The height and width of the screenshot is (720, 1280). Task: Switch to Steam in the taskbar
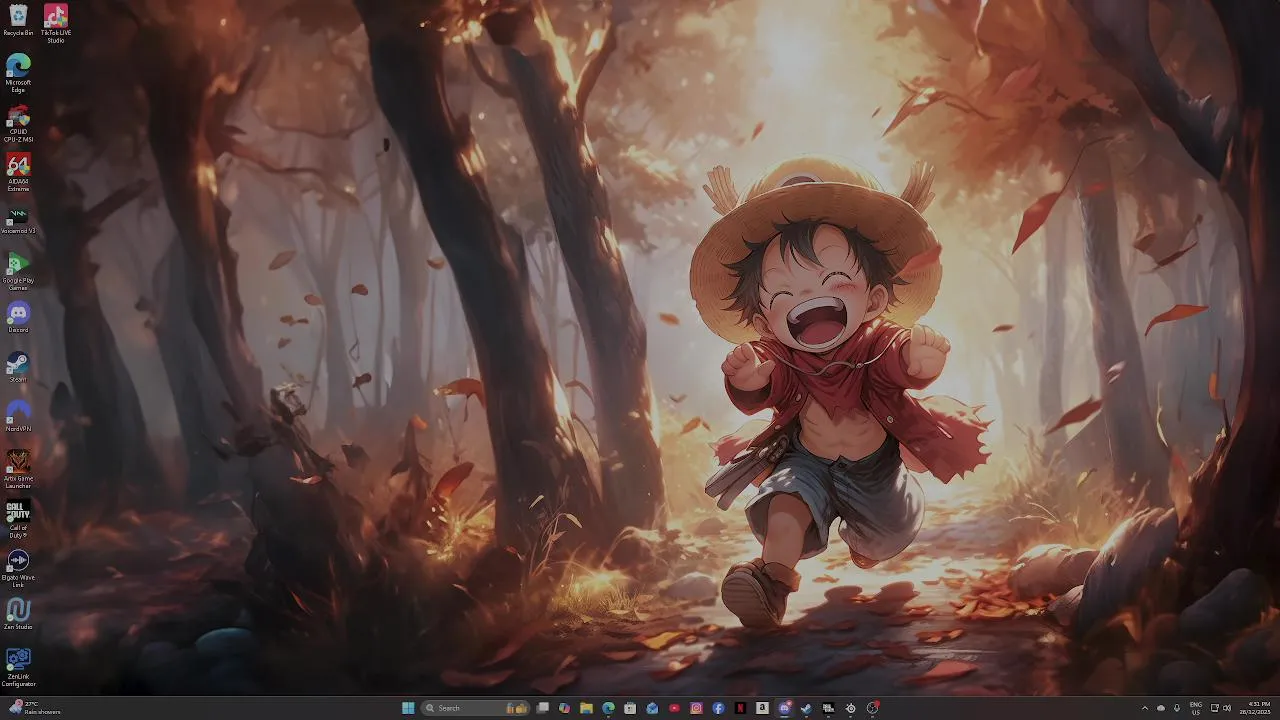click(806, 708)
